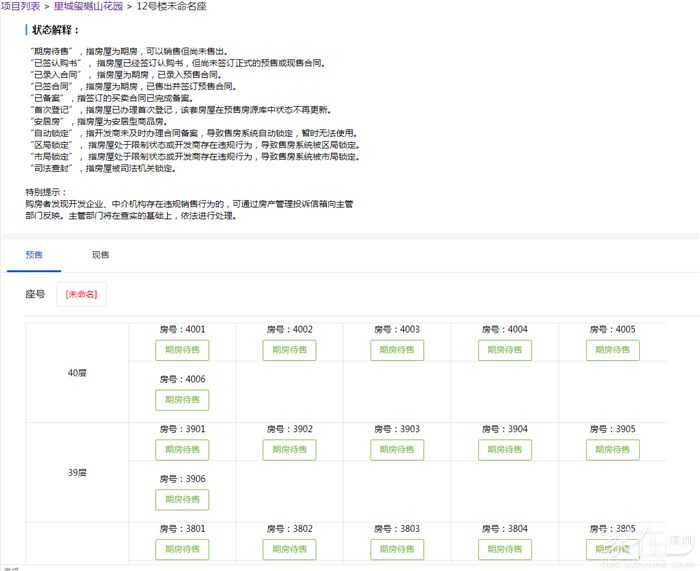Click 期房待售 button for room 4001
This screenshot has height=571, width=700.
182,350
